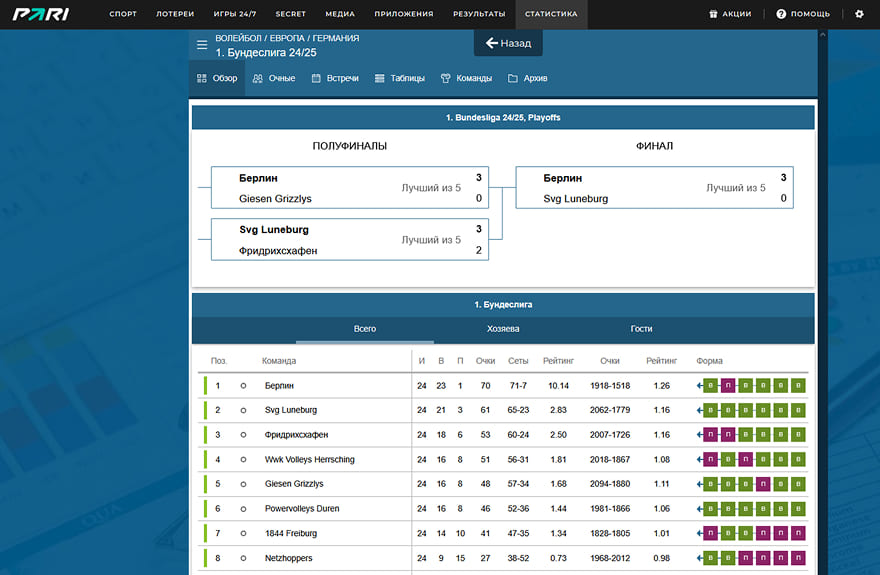Switch to the Хозяева table tab
This screenshot has width=880, height=575.
click(503, 329)
